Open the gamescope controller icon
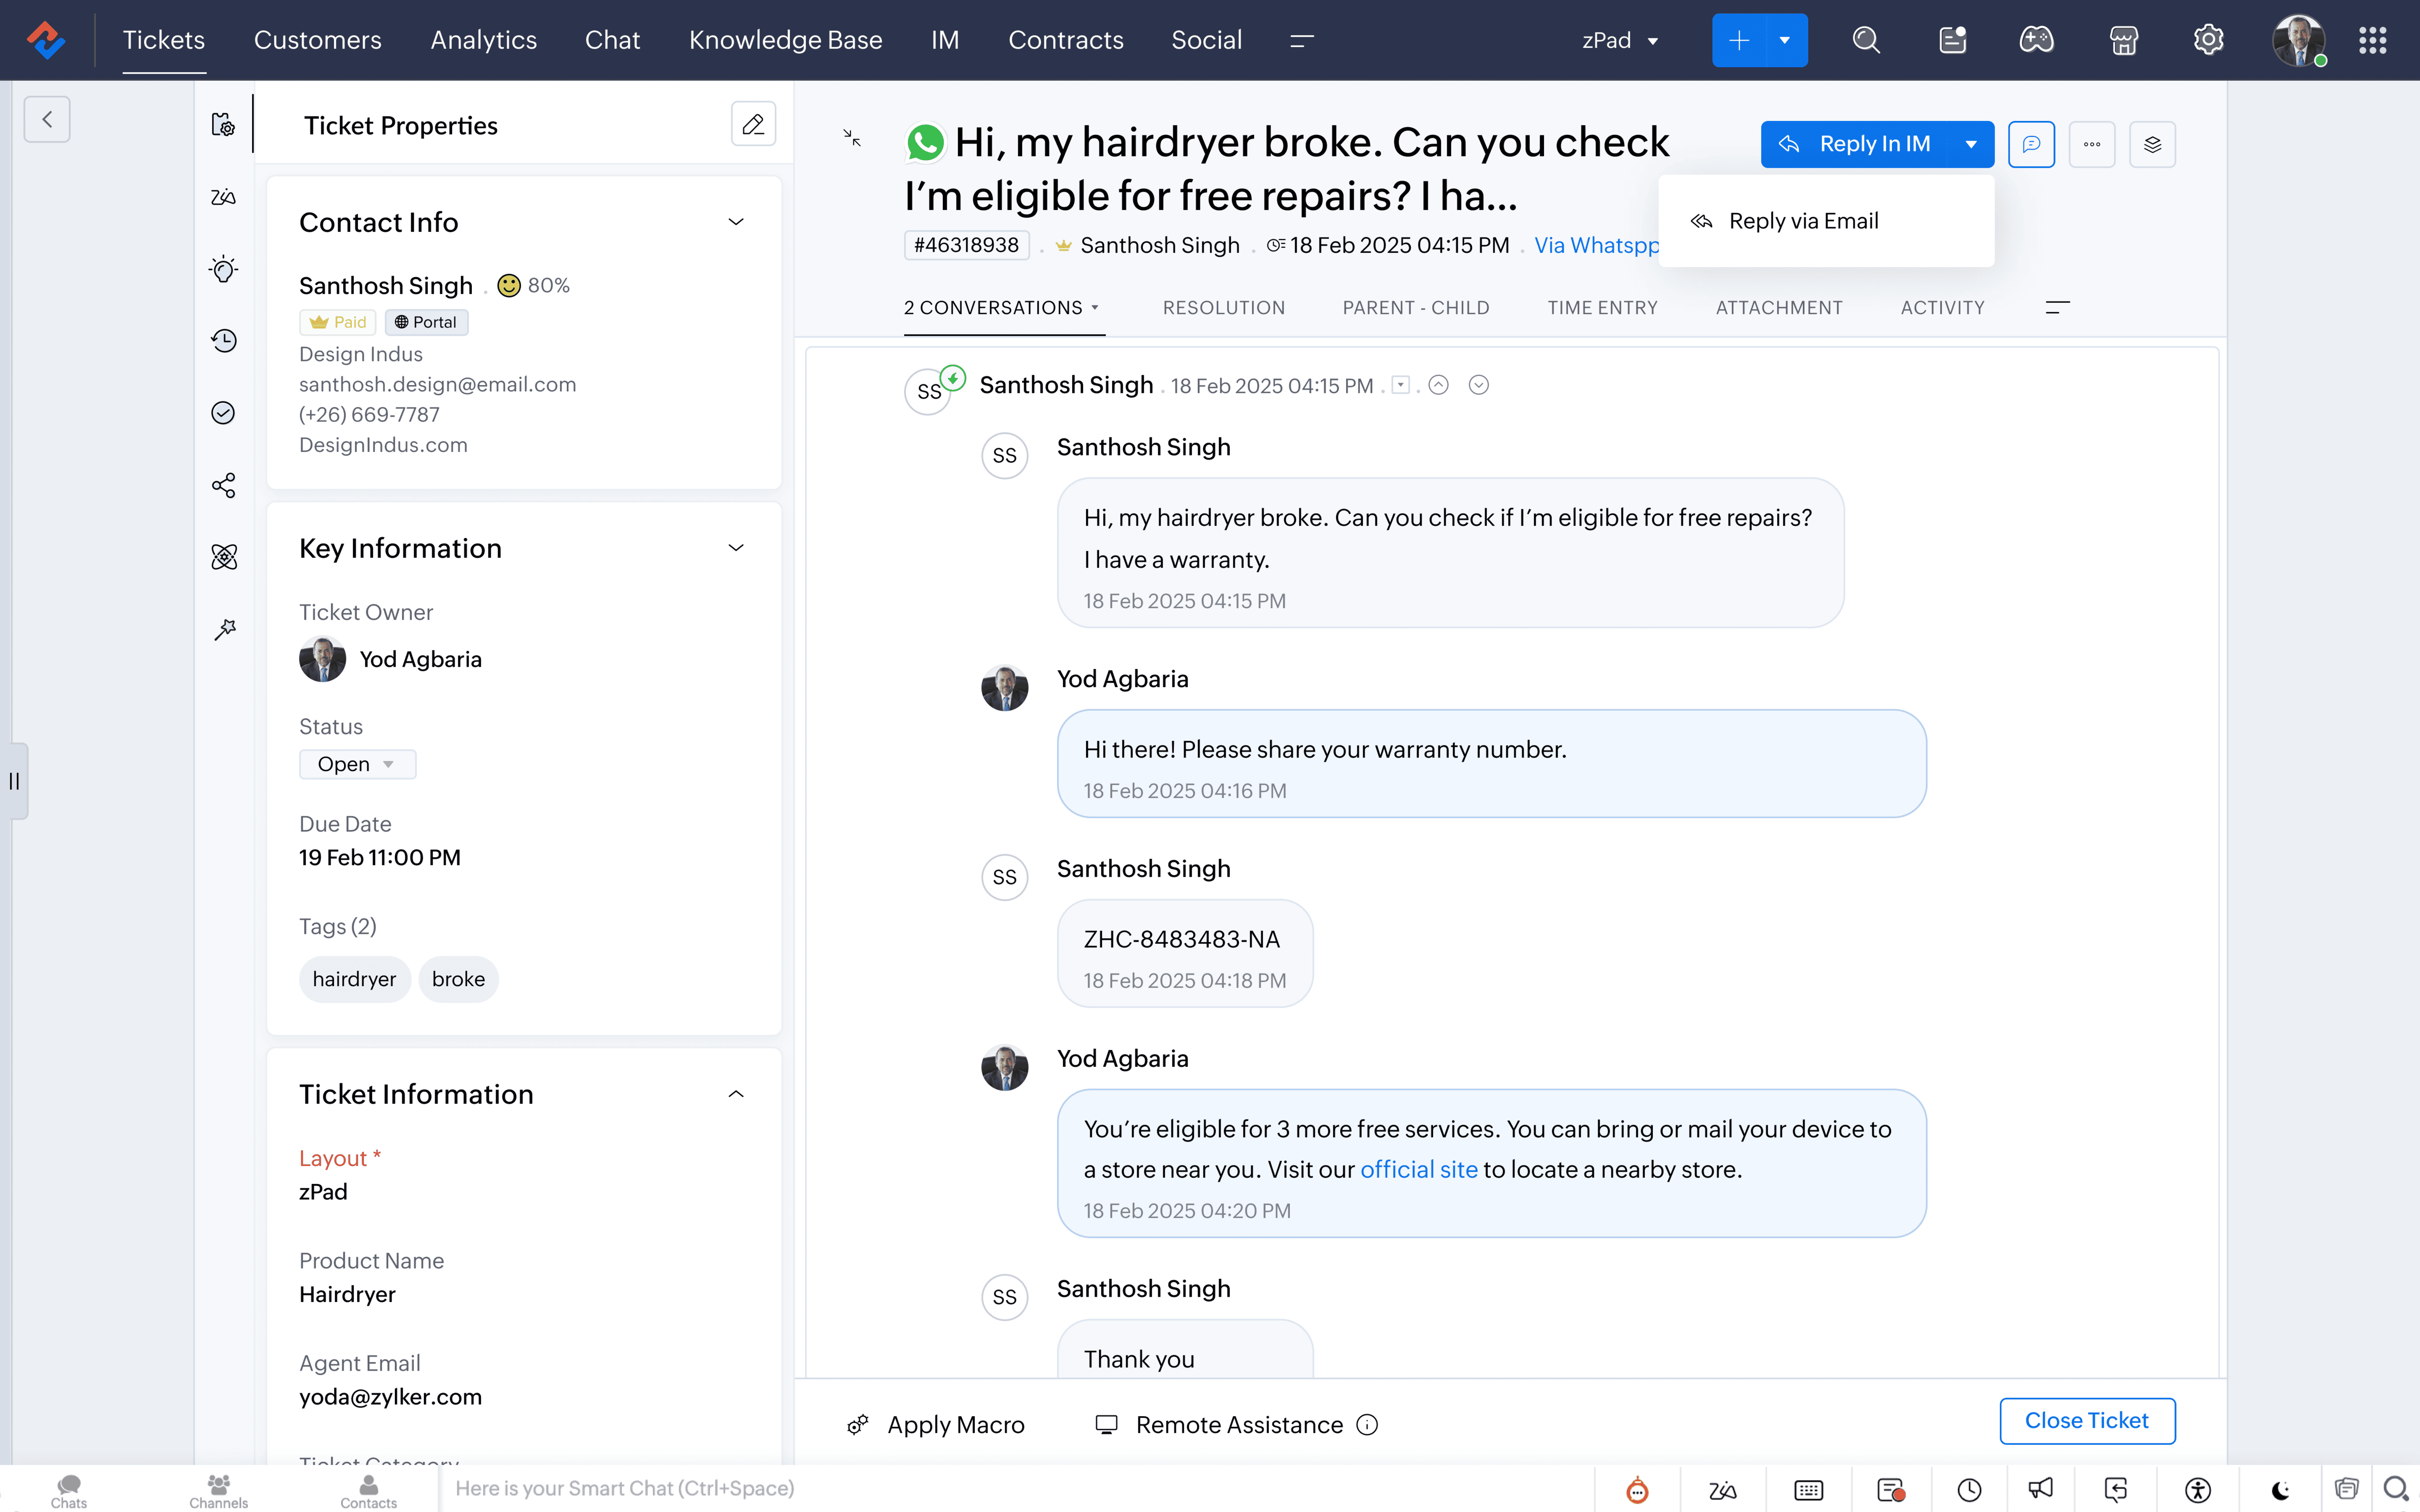The height and width of the screenshot is (1512, 2420). coord(2037,40)
